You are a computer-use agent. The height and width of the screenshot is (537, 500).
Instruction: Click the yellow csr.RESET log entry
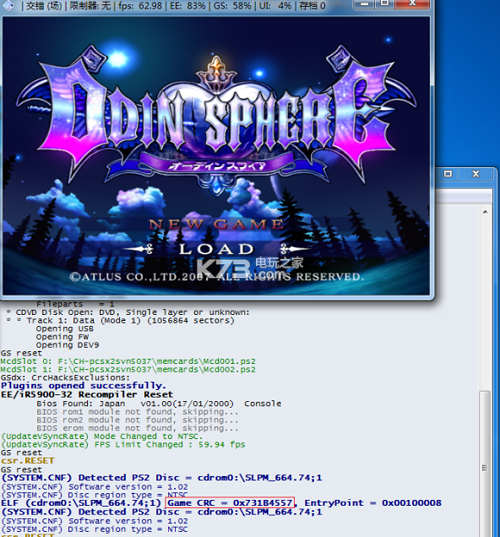27,461
